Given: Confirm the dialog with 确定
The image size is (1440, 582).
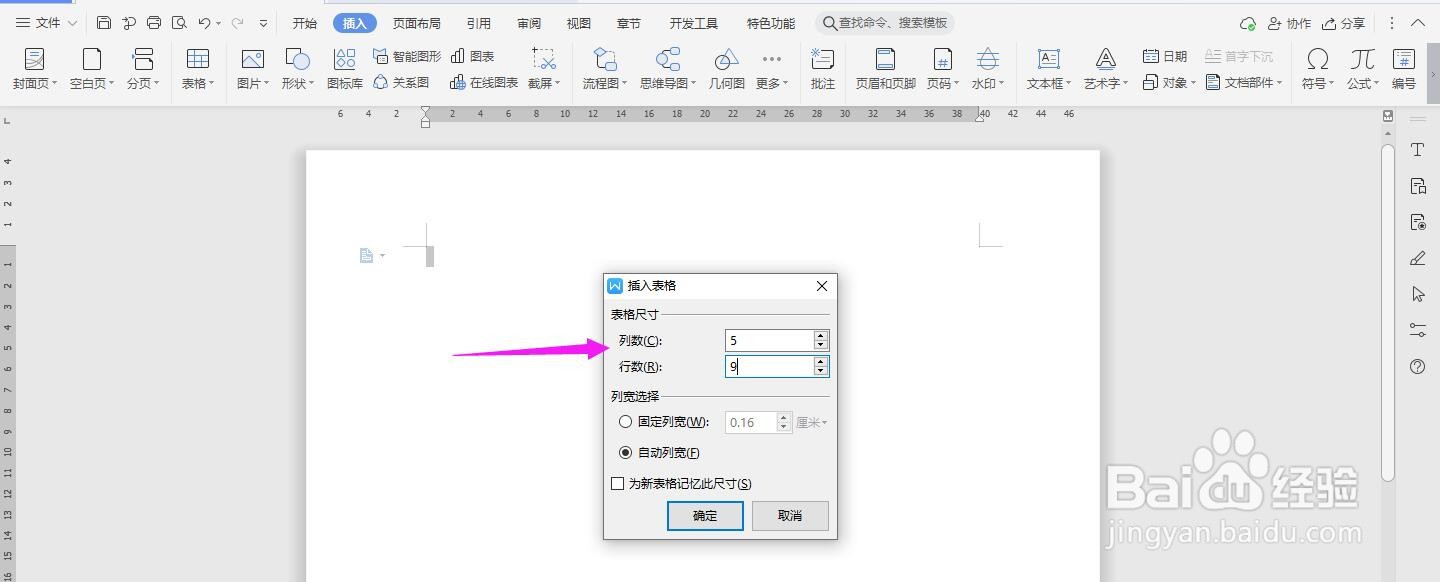Looking at the screenshot, I should 705,516.
